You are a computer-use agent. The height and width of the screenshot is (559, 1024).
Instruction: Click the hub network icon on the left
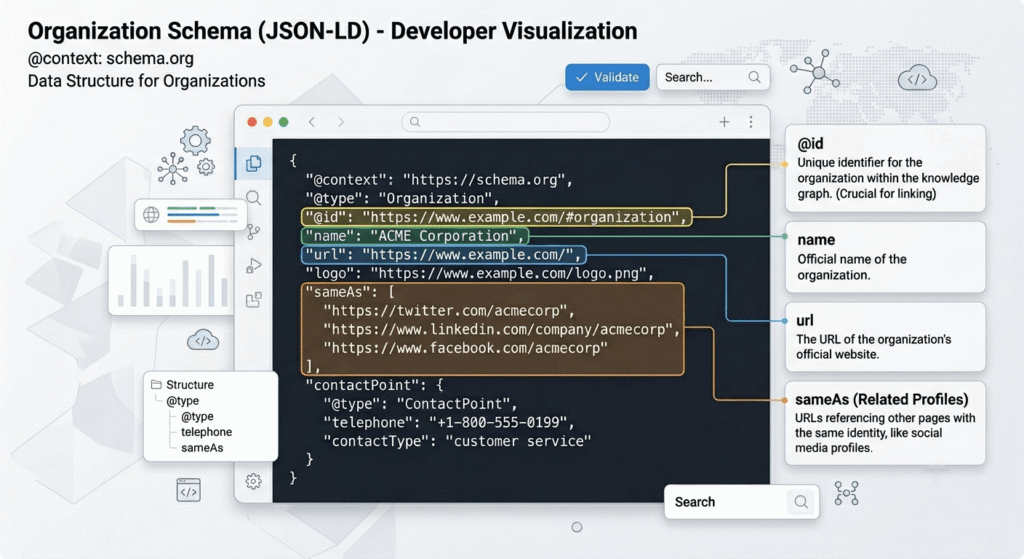[172, 169]
